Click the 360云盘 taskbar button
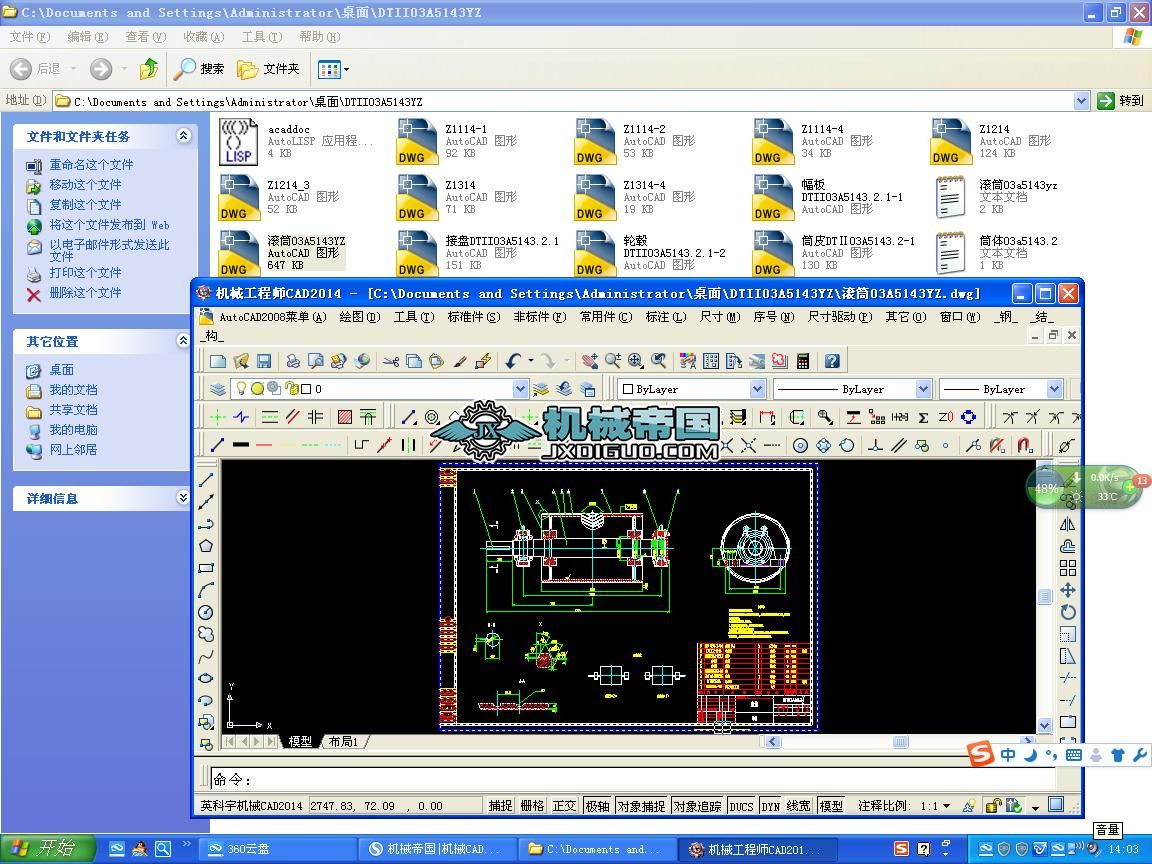Screen dimensions: 1152x864 pyautogui.click(x=278, y=849)
